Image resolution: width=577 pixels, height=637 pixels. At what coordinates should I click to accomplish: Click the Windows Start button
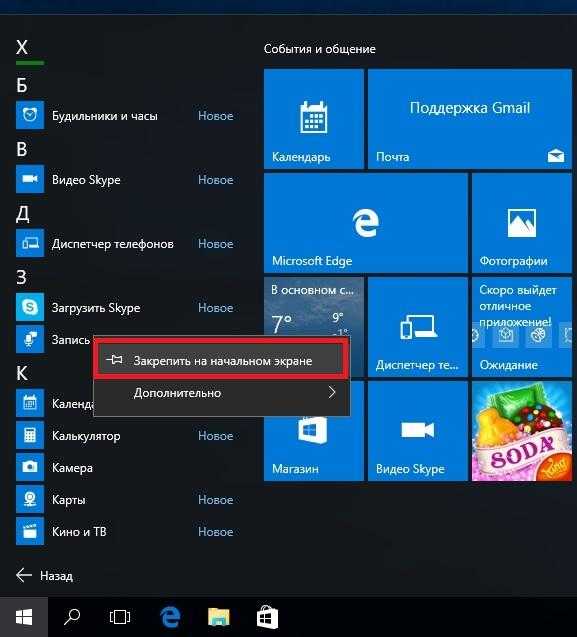point(24,617)
